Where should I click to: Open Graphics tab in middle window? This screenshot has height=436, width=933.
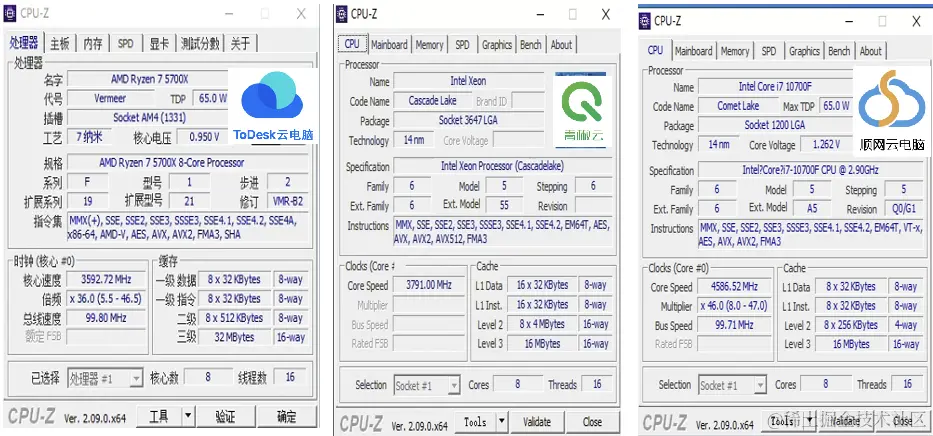click(x=497, y=45)
